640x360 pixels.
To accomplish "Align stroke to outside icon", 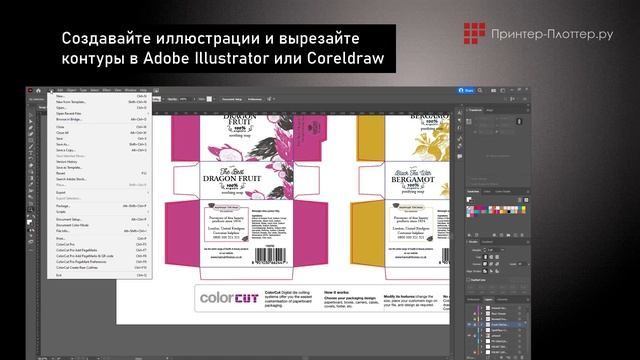I will pyautogui.click(x=497, y=271).
